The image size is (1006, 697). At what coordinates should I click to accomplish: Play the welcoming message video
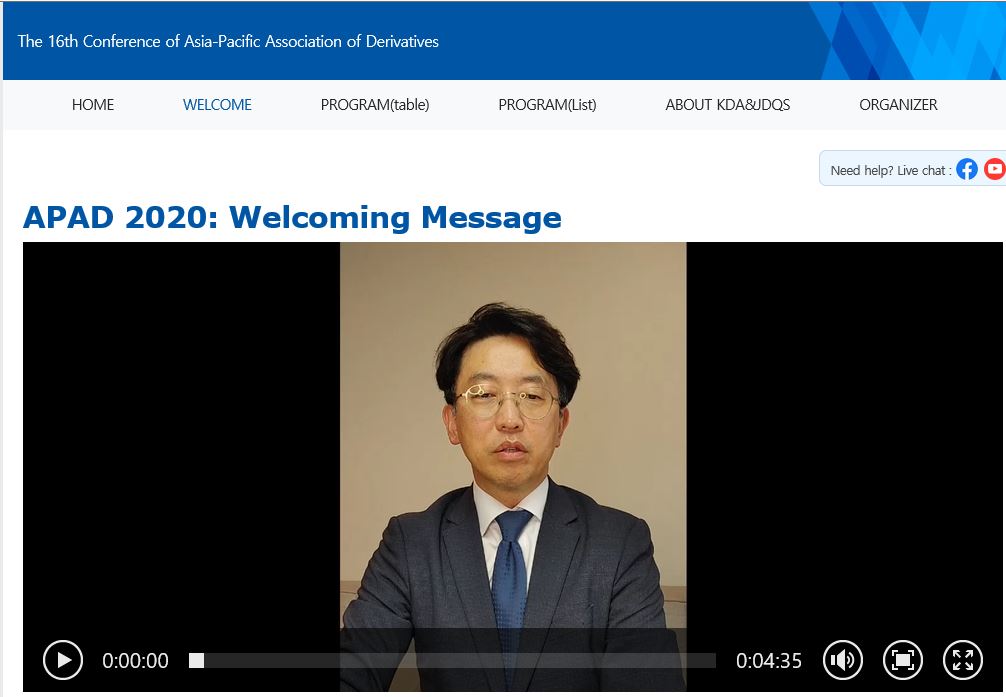(63, 660)
